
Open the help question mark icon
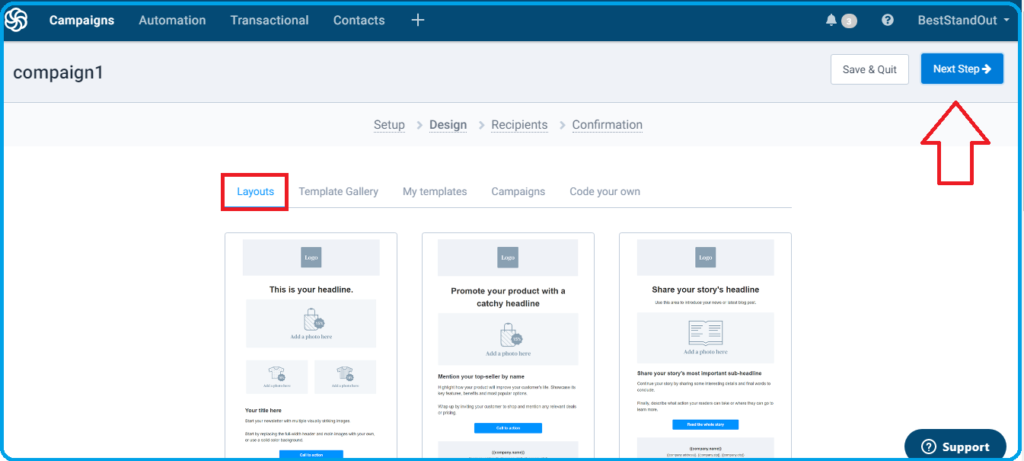(888, 20)
